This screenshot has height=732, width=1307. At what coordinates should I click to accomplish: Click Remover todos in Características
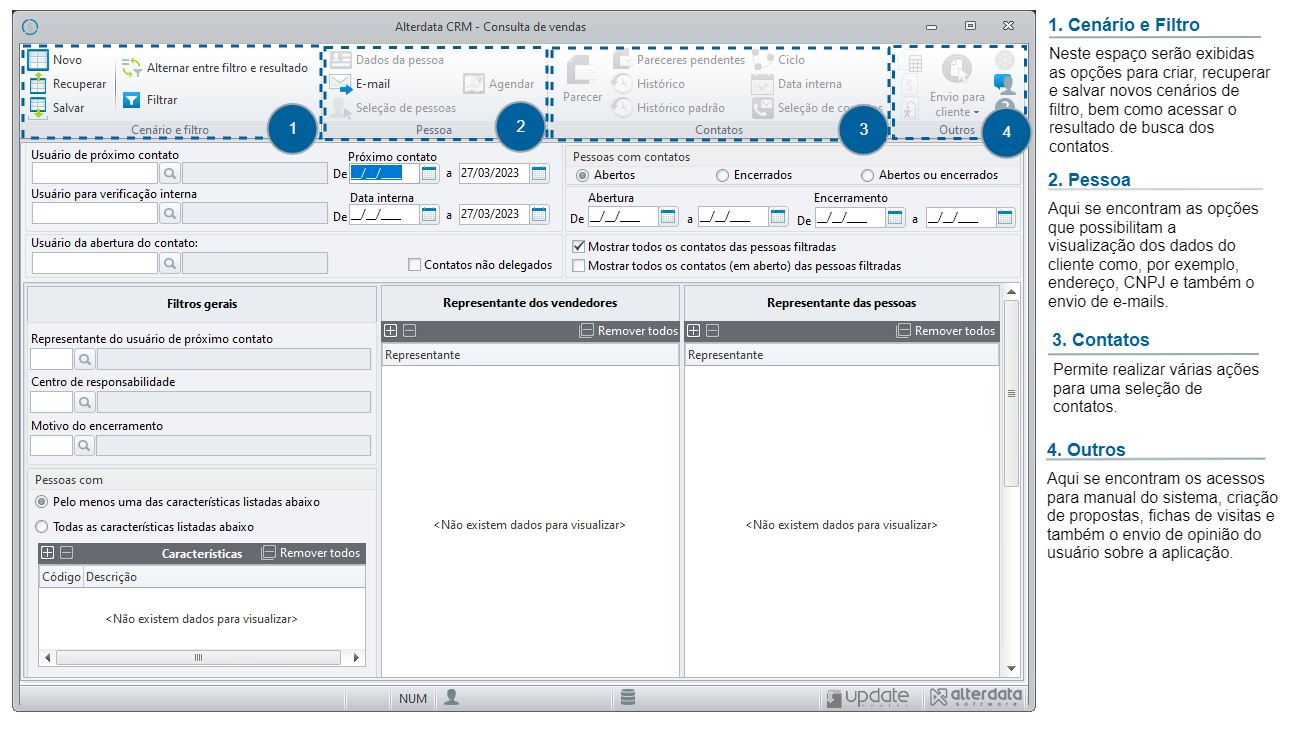[x=311, y=553]
